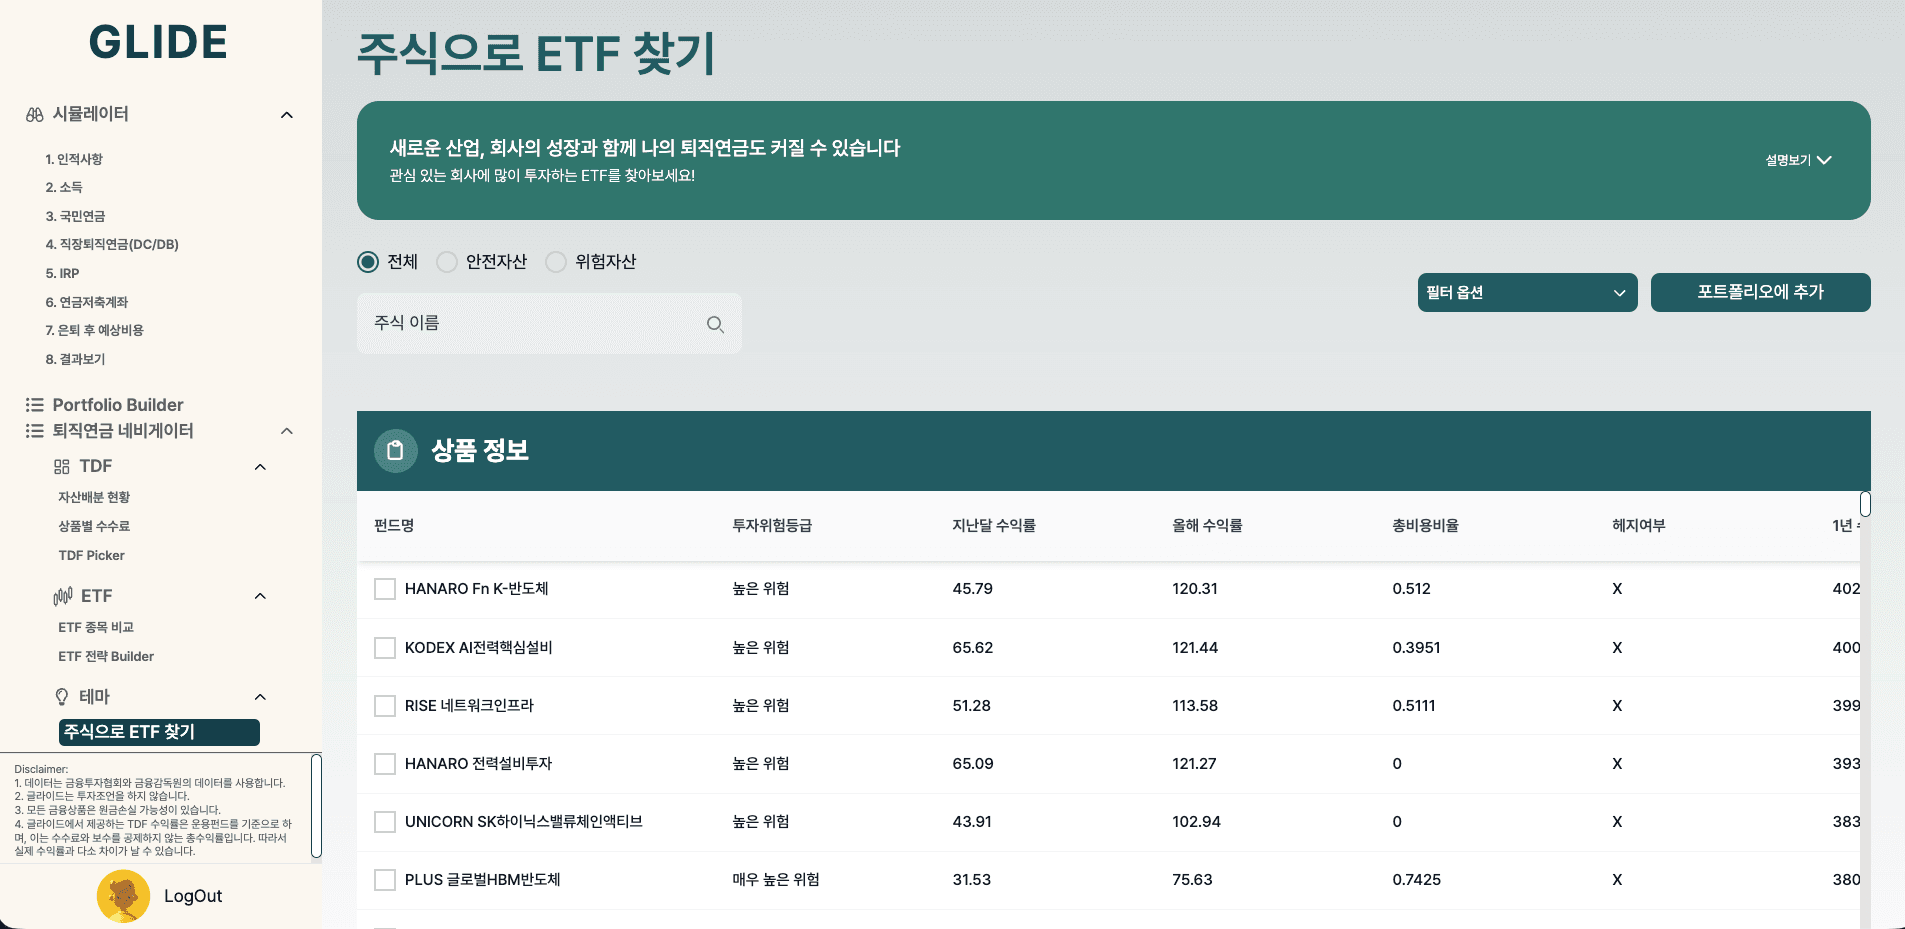Click the clipboard icon in 상품 정보 header

pos(395,451)
